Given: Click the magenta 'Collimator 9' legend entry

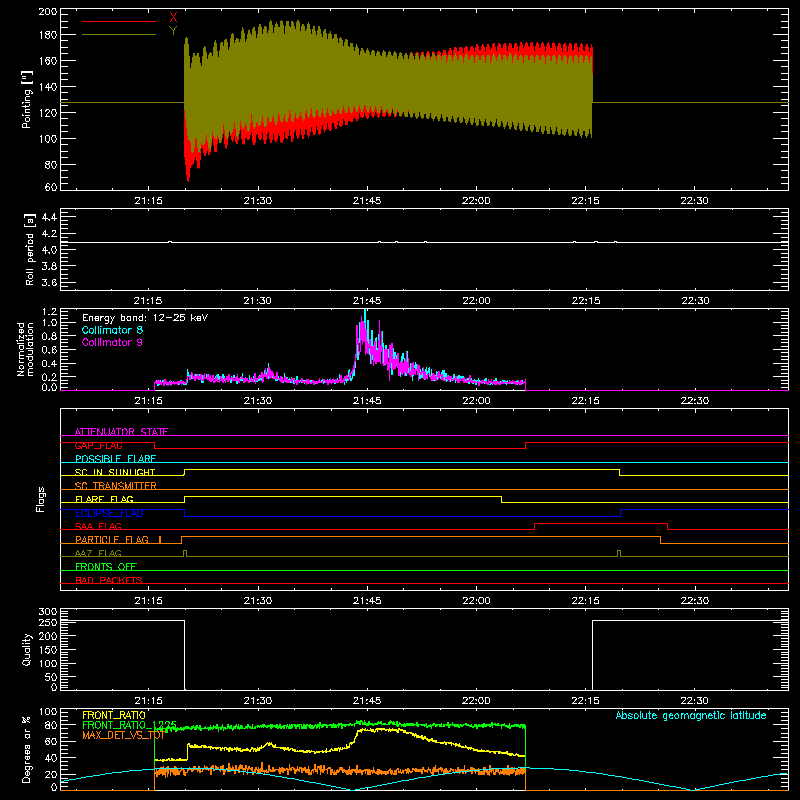Looking at the screenshot, I should click(x=112, y=342).
